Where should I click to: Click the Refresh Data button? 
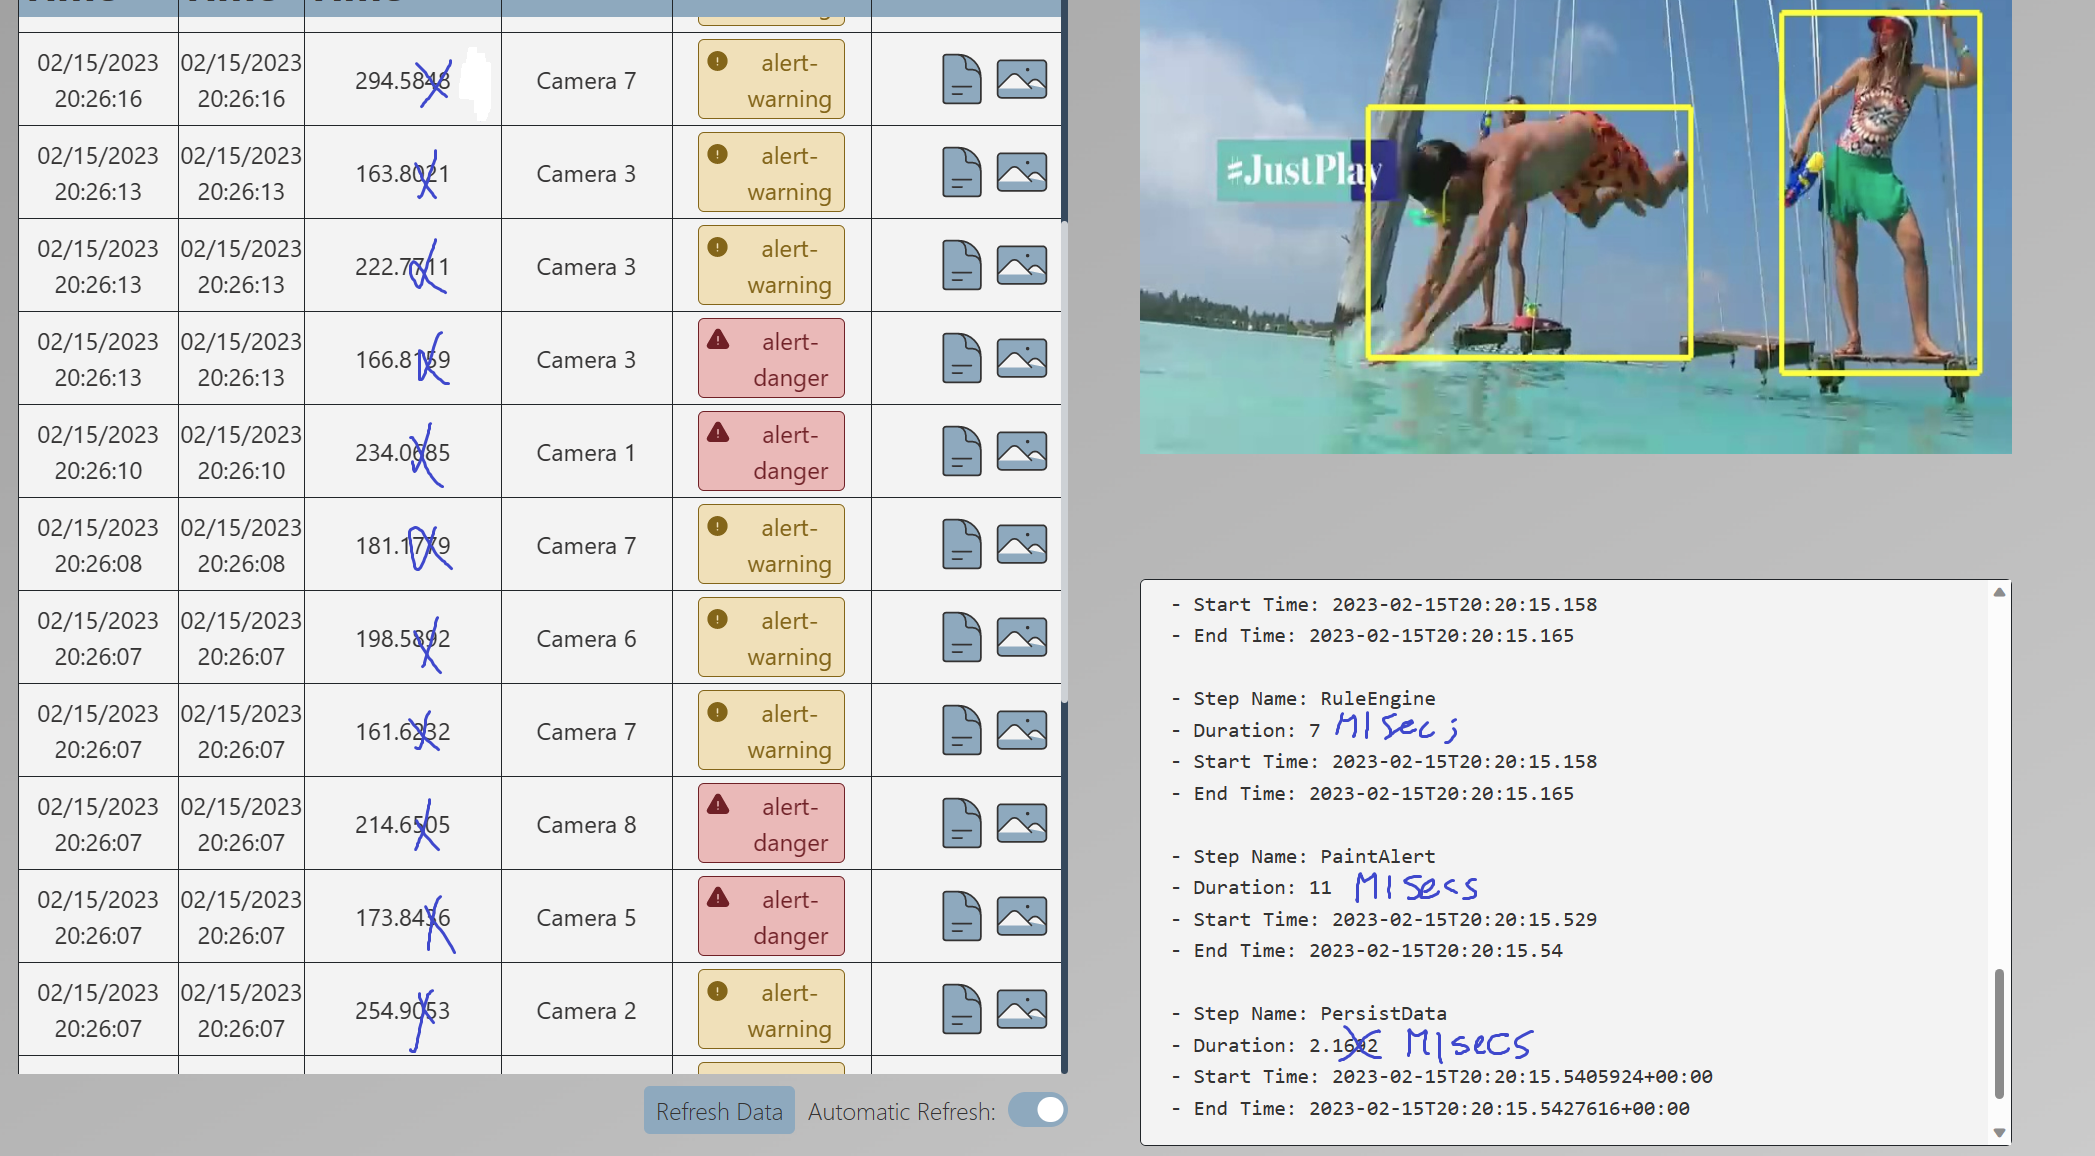719,1111
